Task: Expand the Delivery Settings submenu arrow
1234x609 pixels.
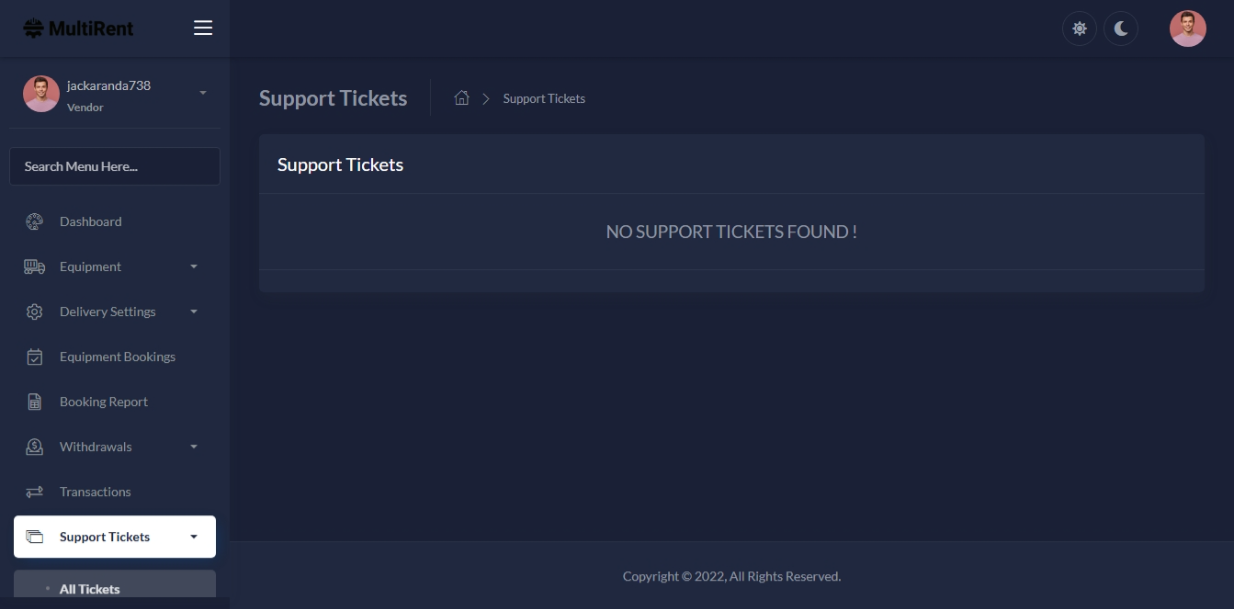Action: point(194,312)
